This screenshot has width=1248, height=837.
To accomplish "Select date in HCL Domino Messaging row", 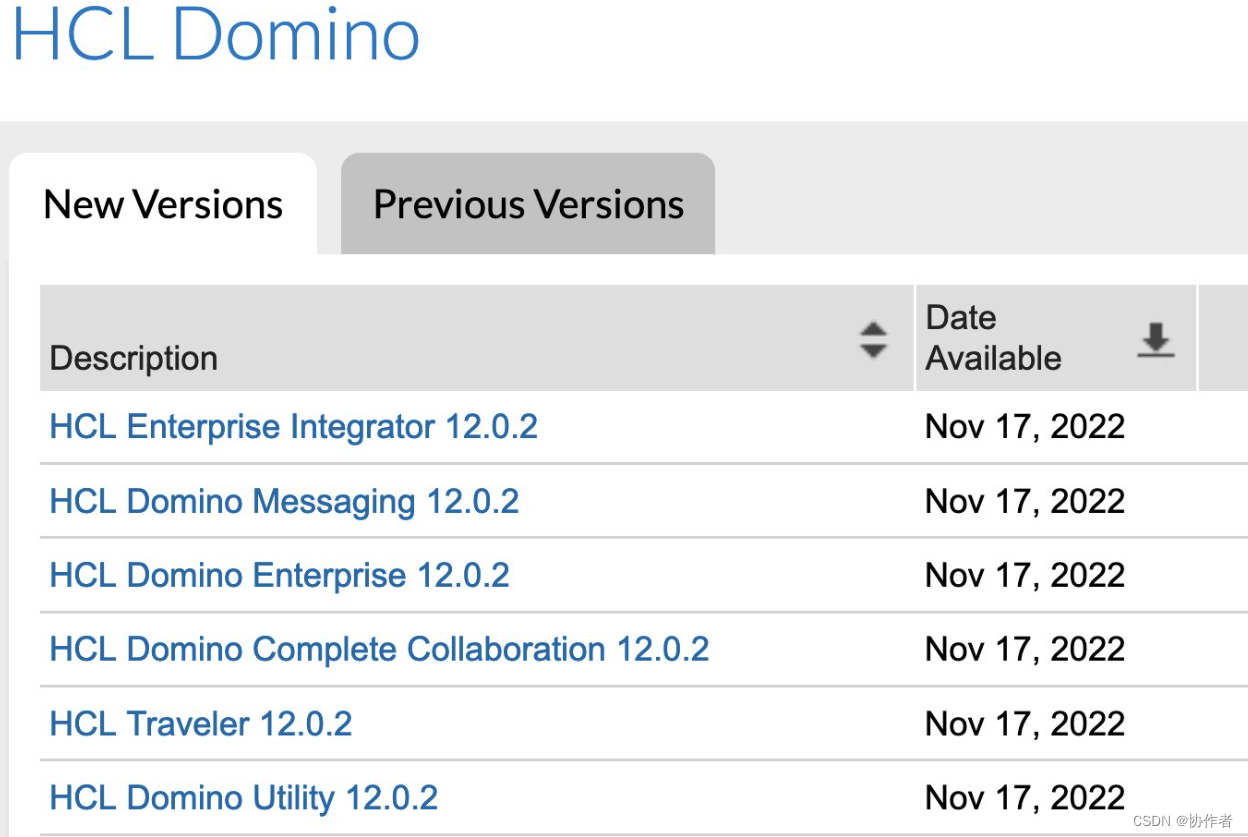I will (x=1025, y=501).
